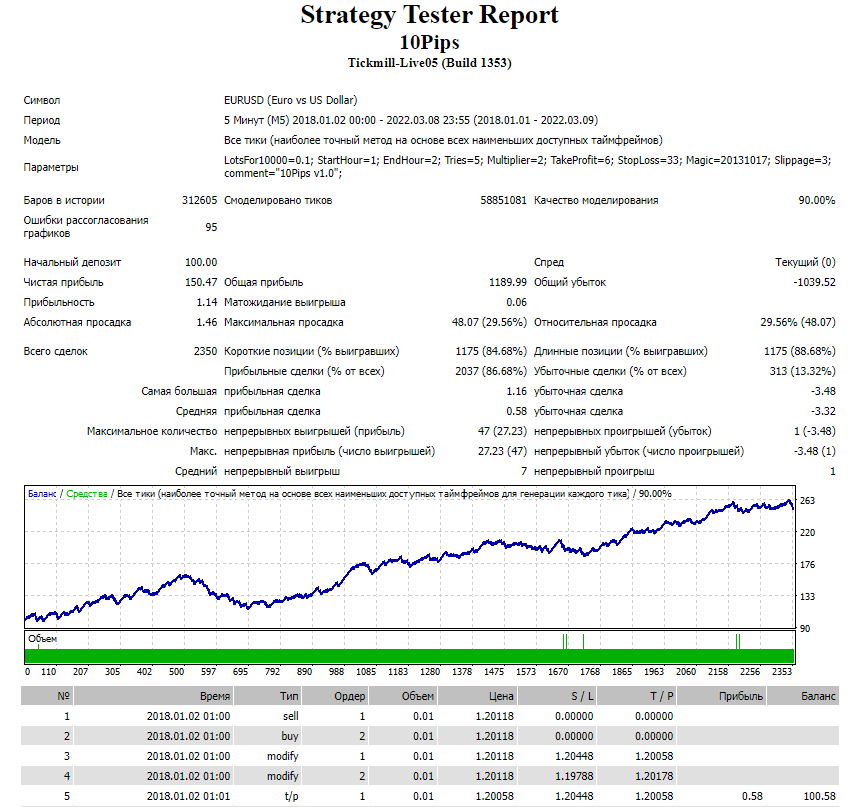
Task: Click the "Время" column header
Action: click(214, 696)
